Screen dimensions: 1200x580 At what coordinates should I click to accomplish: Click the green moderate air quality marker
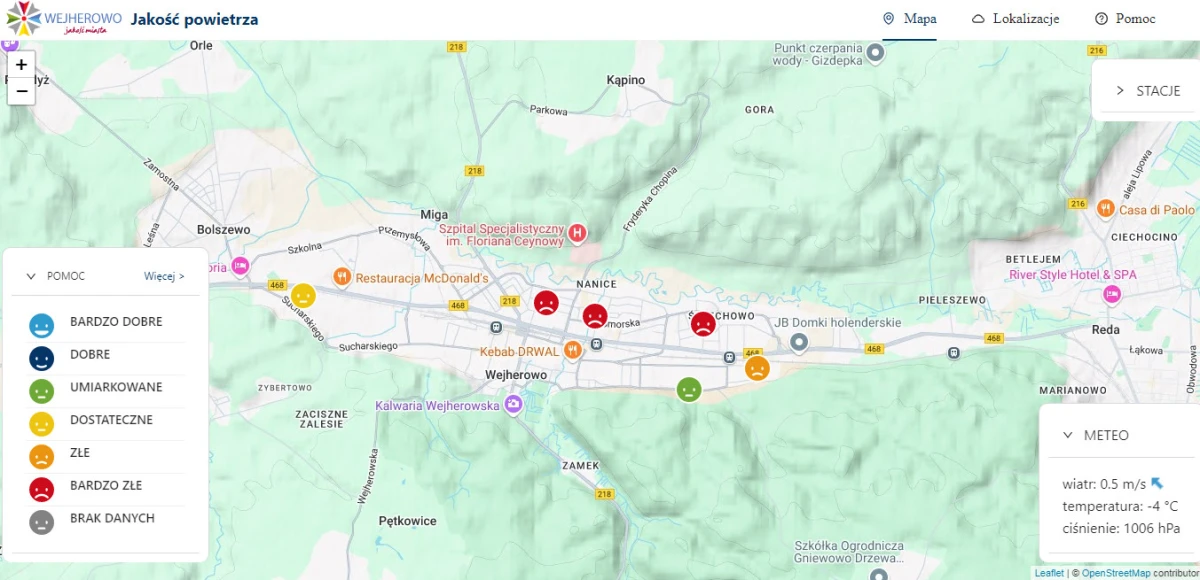point(689,389)
